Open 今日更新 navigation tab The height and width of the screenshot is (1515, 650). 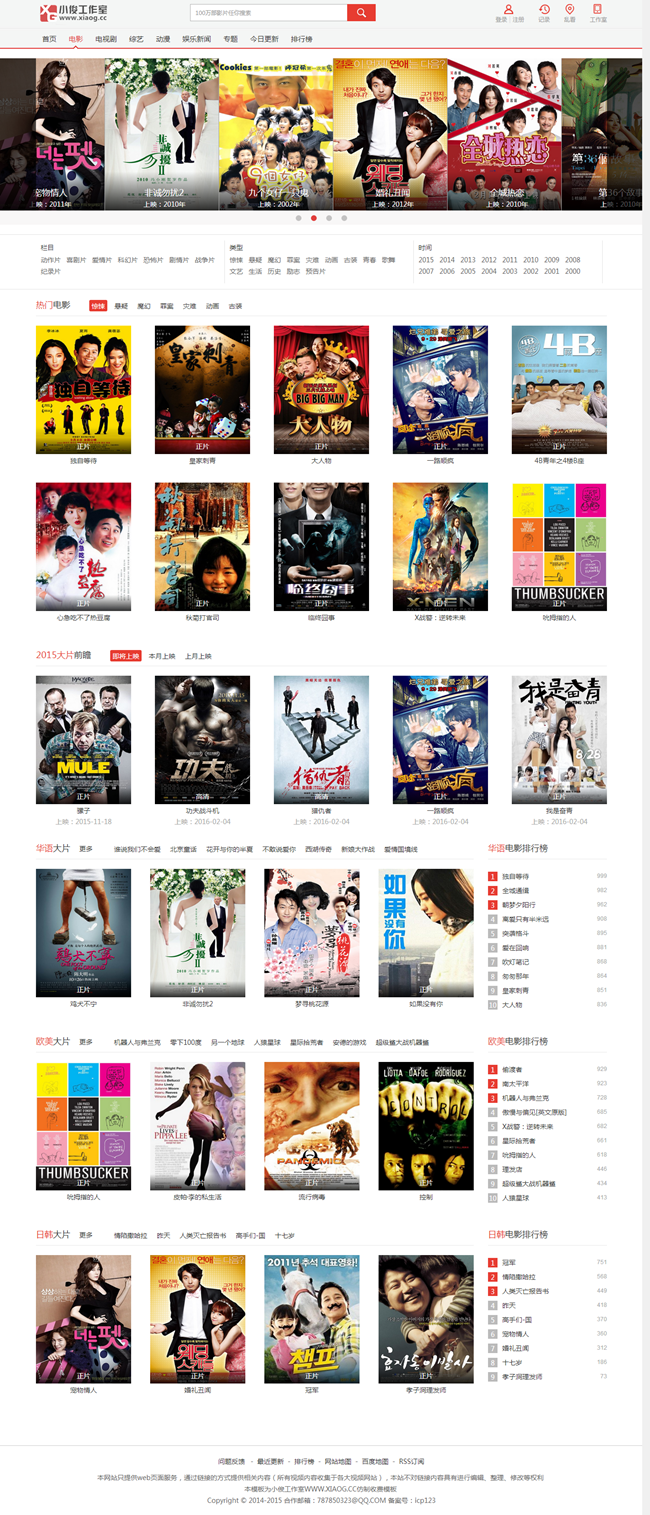264,39
